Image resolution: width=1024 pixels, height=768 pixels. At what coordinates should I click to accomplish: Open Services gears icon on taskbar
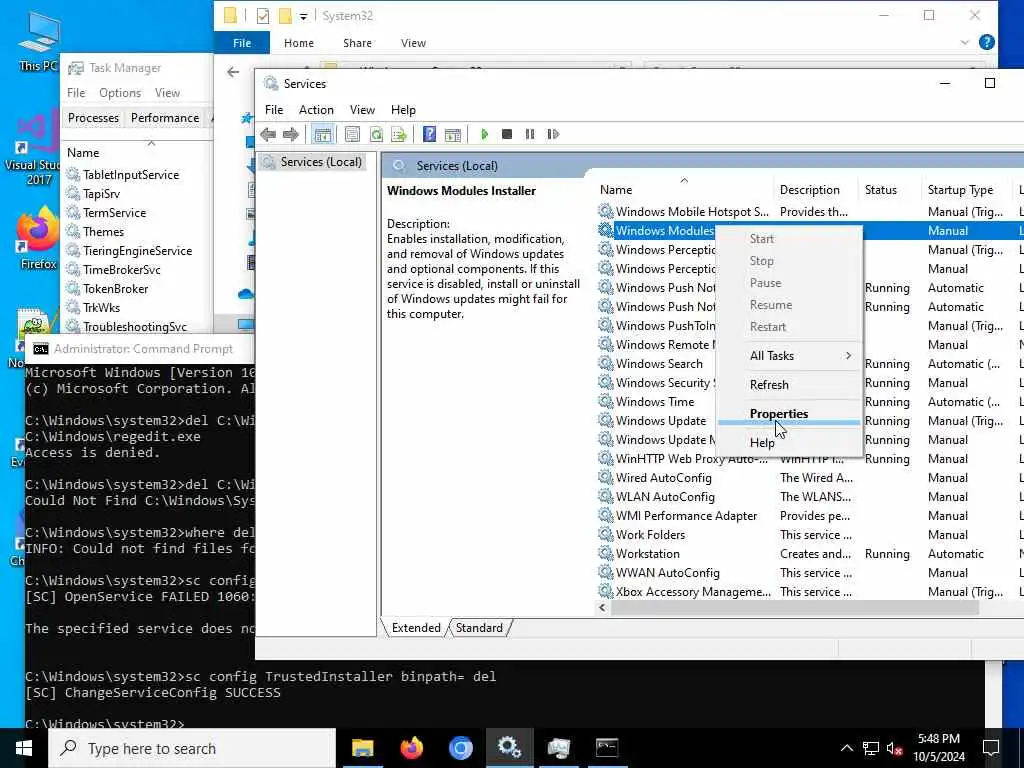click(x=509, y=748)
